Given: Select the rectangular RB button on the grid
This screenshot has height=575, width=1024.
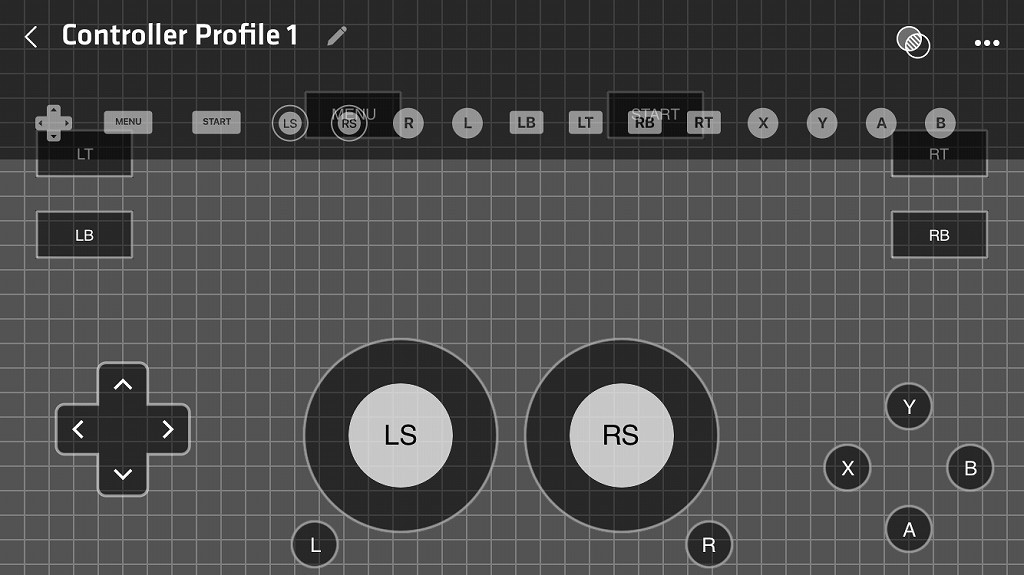Looking at the screenshot, I should (x=939, y=235).
